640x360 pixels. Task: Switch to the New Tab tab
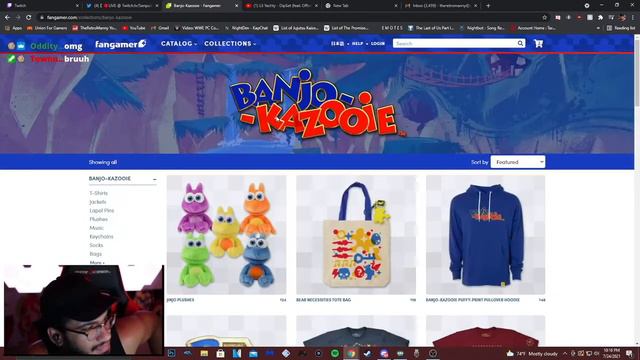tap(361, 6)
